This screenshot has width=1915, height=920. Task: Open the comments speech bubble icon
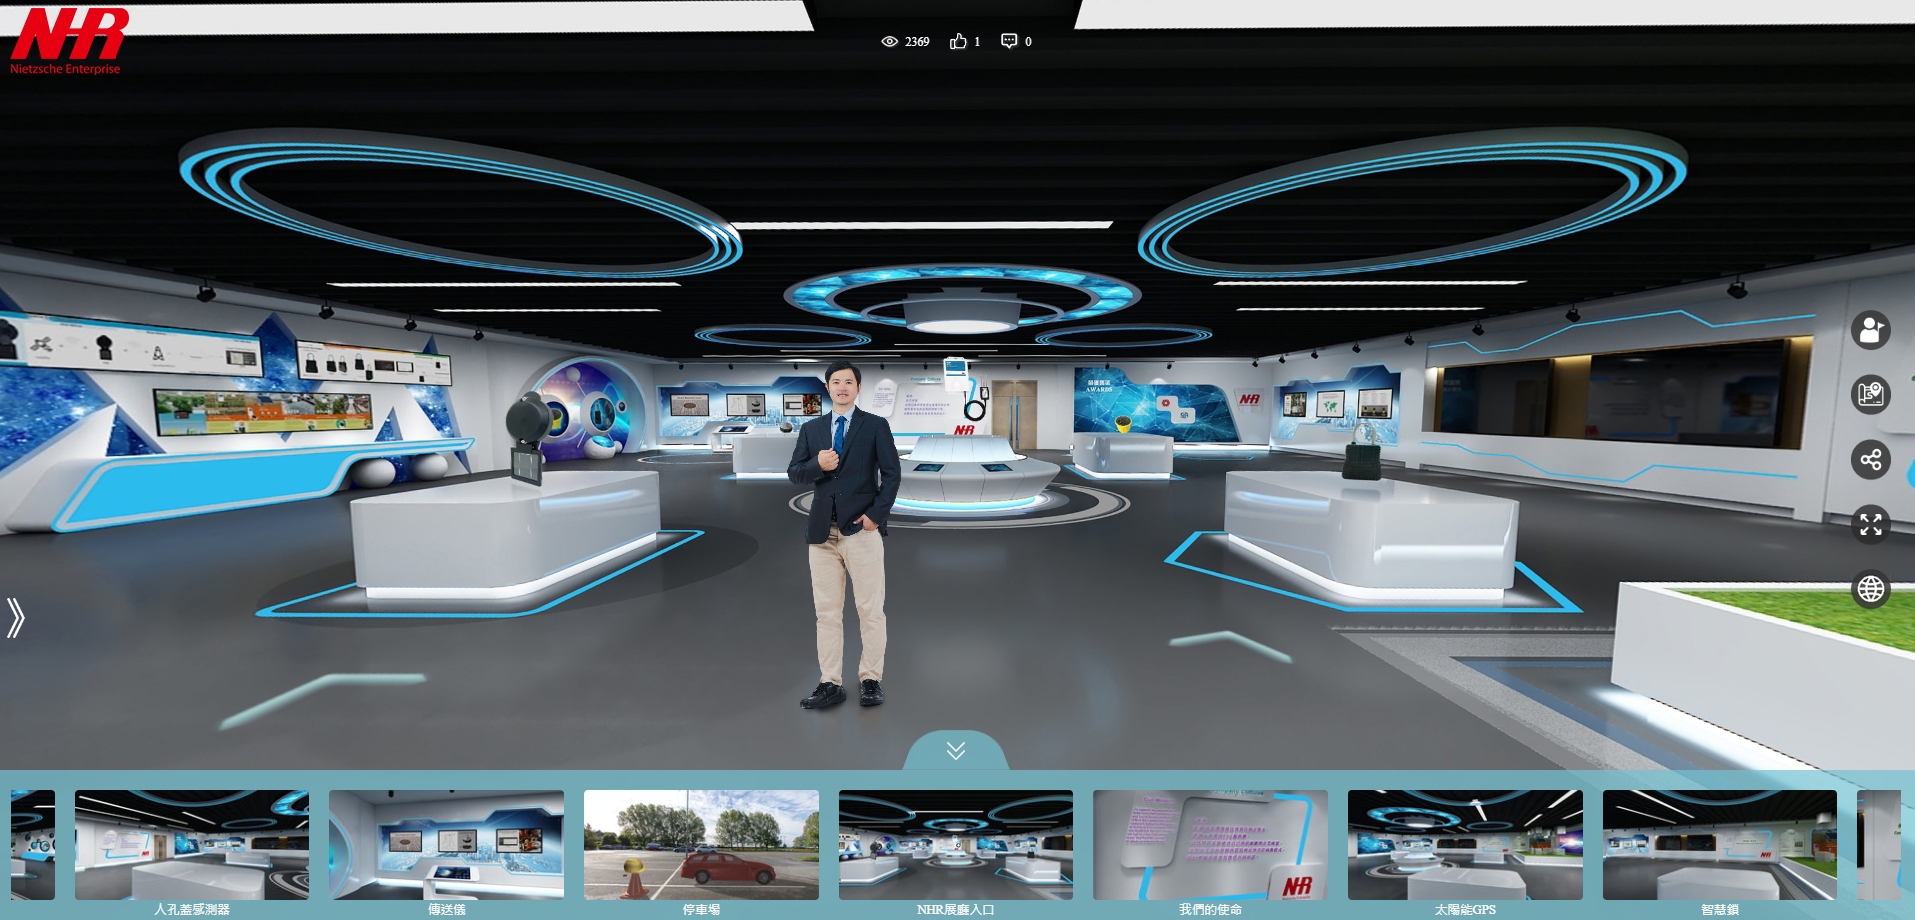click(x=1009, y=41)
